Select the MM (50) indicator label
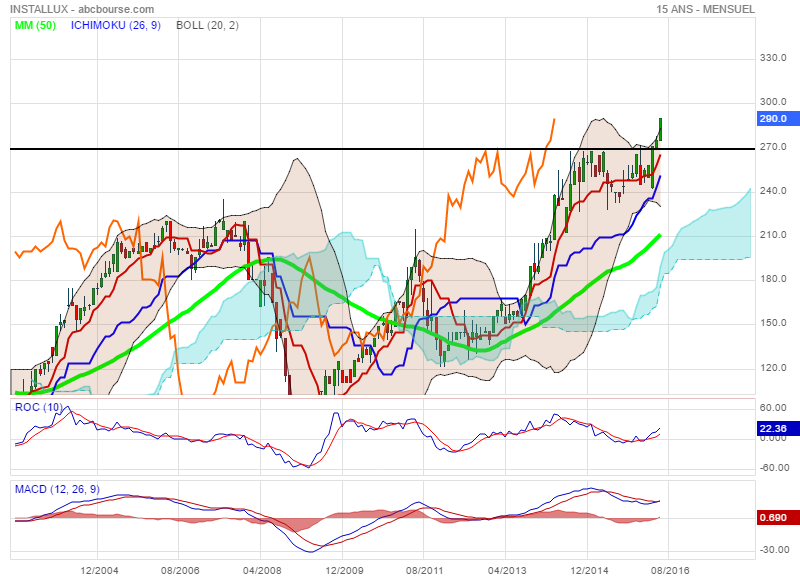The height and width of the screenshot is (580, 800). [35, 25]
